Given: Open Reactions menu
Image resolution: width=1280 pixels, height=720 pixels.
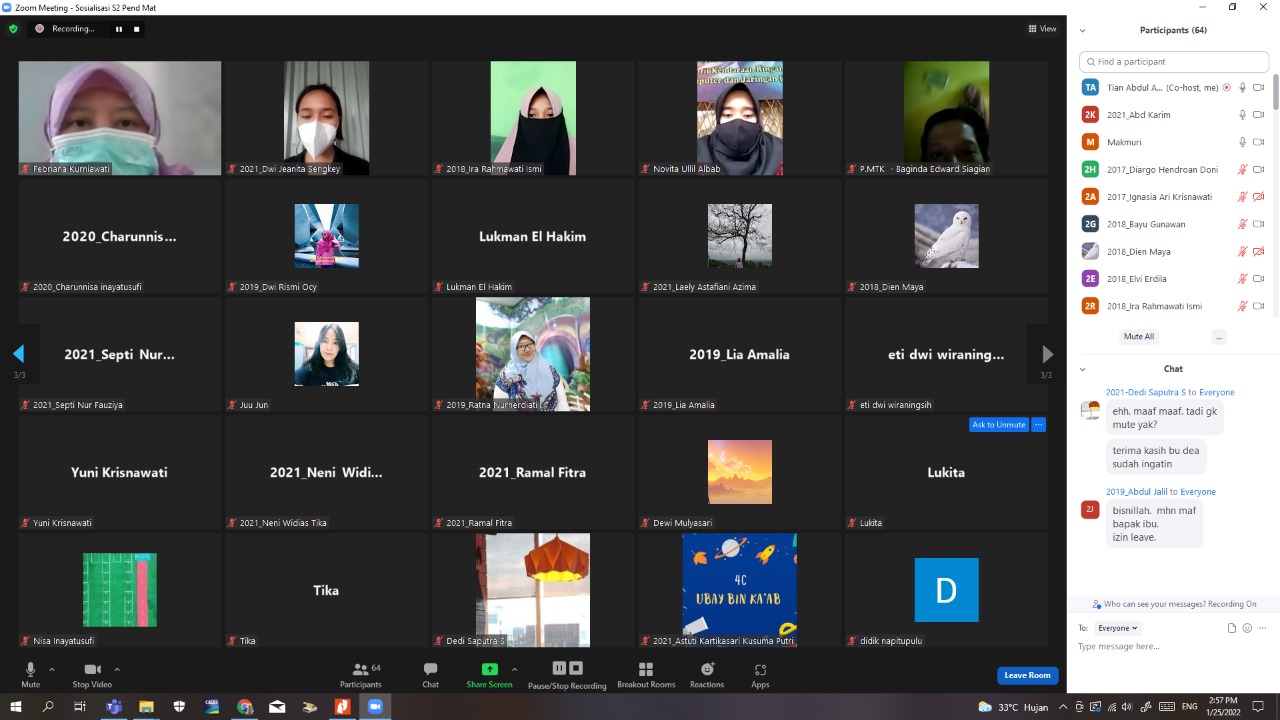Looking at the screenshot, I should (707, 674).
